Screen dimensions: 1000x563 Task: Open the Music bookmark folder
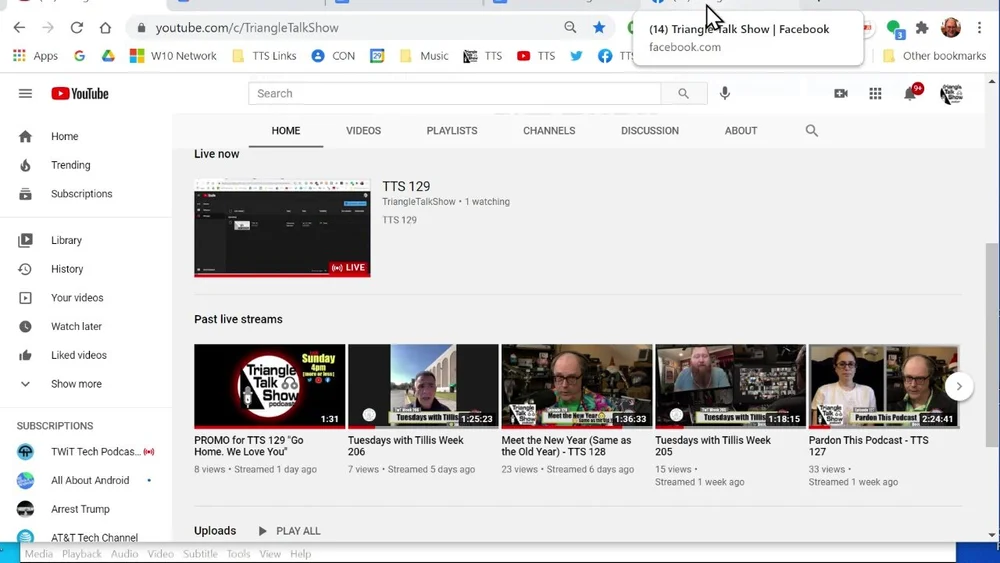click(x=424, y=56)
